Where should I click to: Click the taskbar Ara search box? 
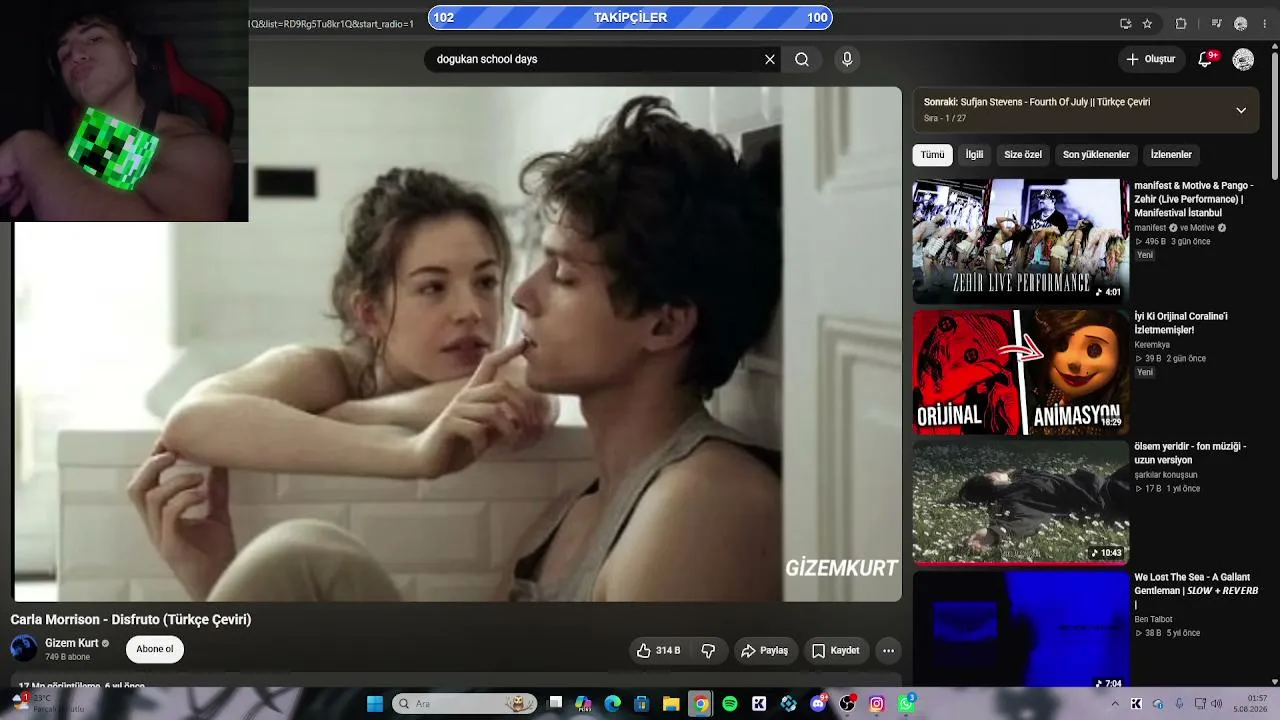pos(465,704)
